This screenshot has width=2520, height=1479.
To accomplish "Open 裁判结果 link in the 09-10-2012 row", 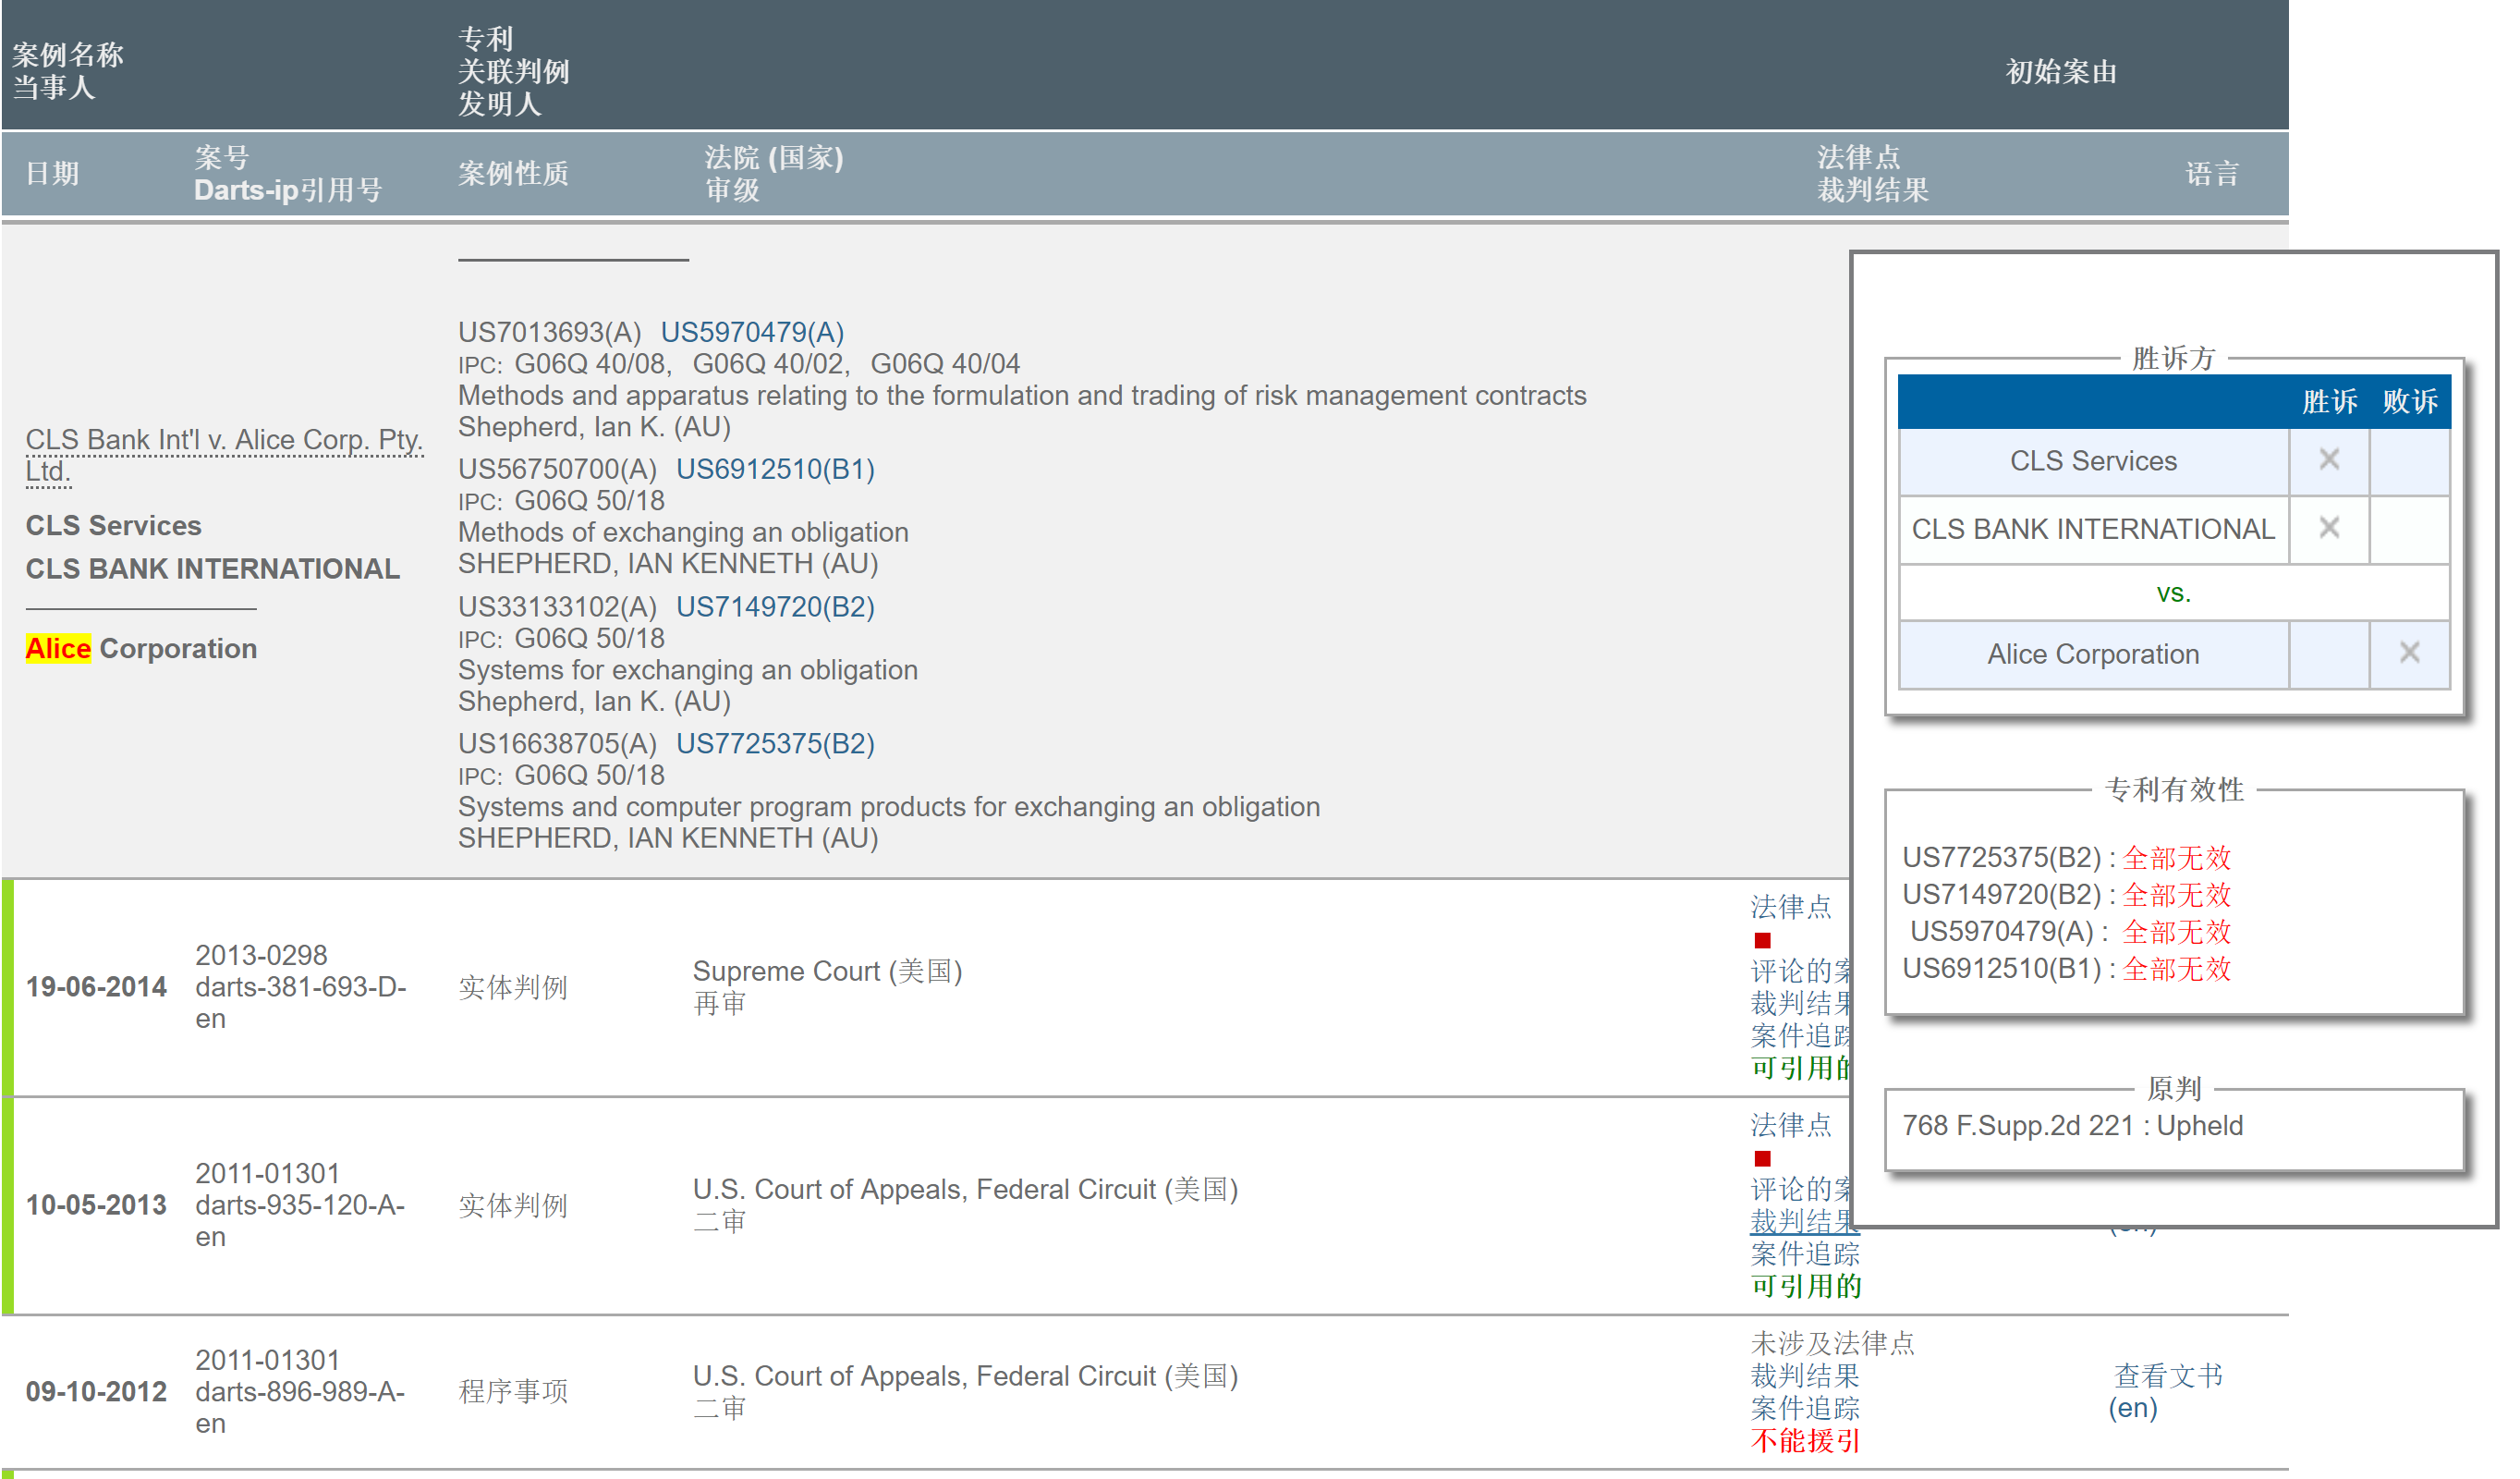I will pos(1806,1376).
